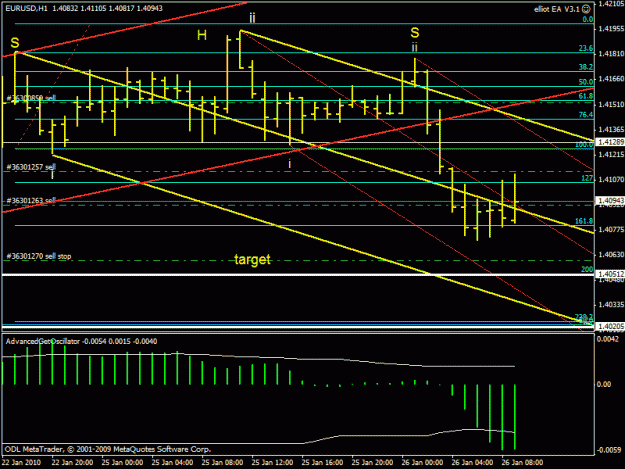
Task: Click the '25 Jan 12:00' time axis label
Action: coord(272,463)
